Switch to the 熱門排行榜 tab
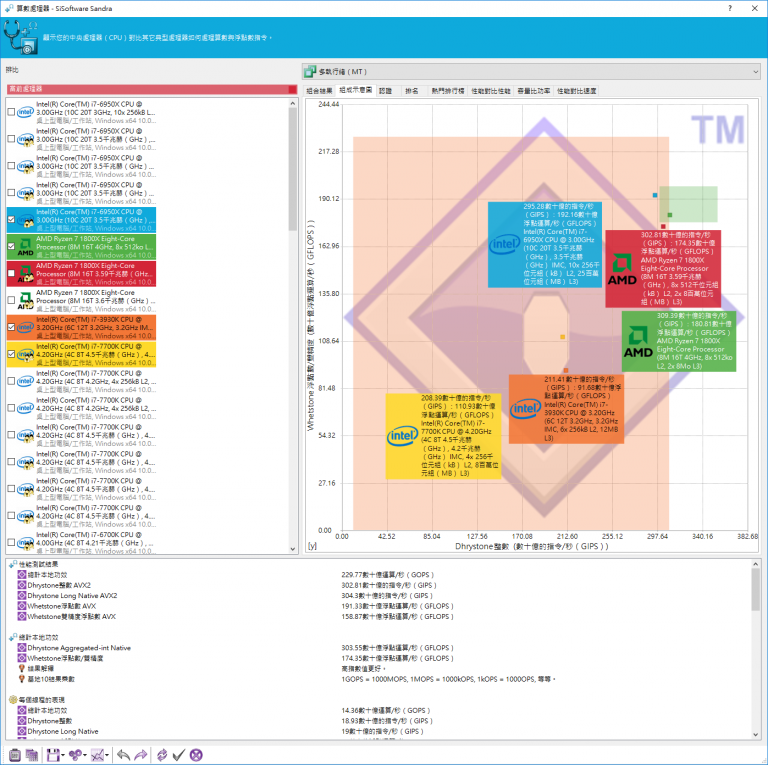 point(448,91)
